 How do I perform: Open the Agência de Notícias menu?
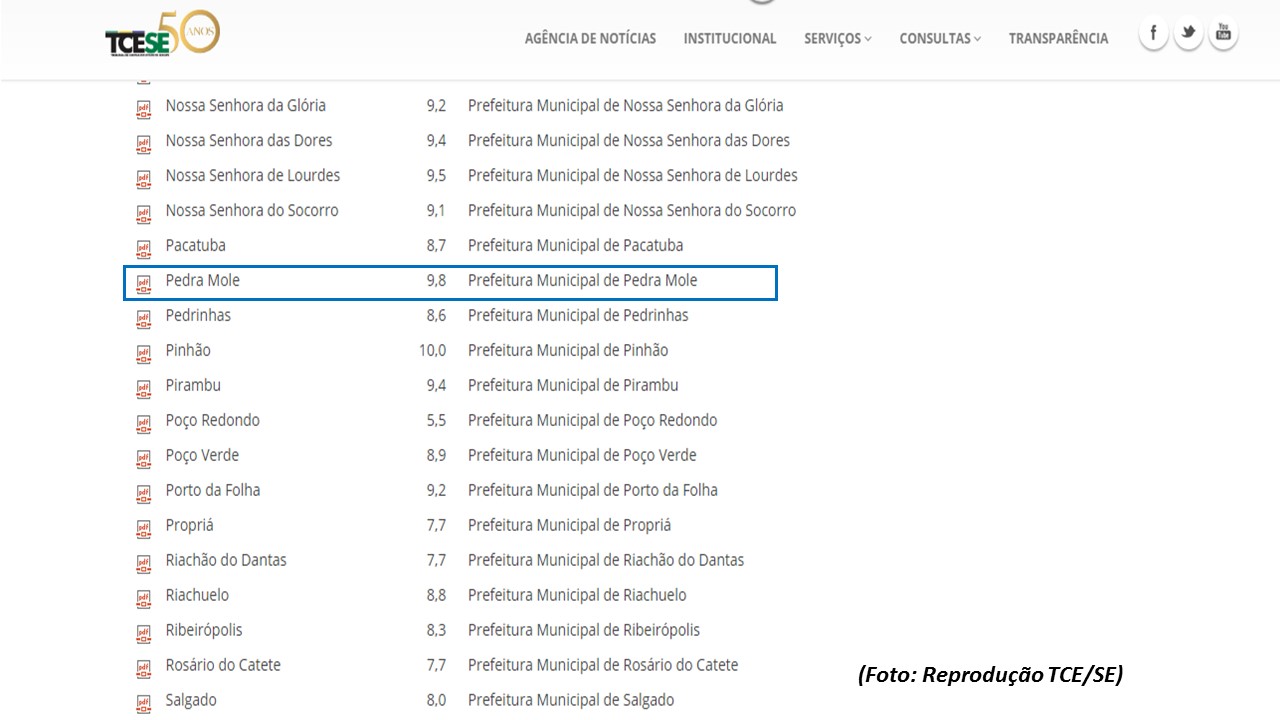tap(590, 38)
